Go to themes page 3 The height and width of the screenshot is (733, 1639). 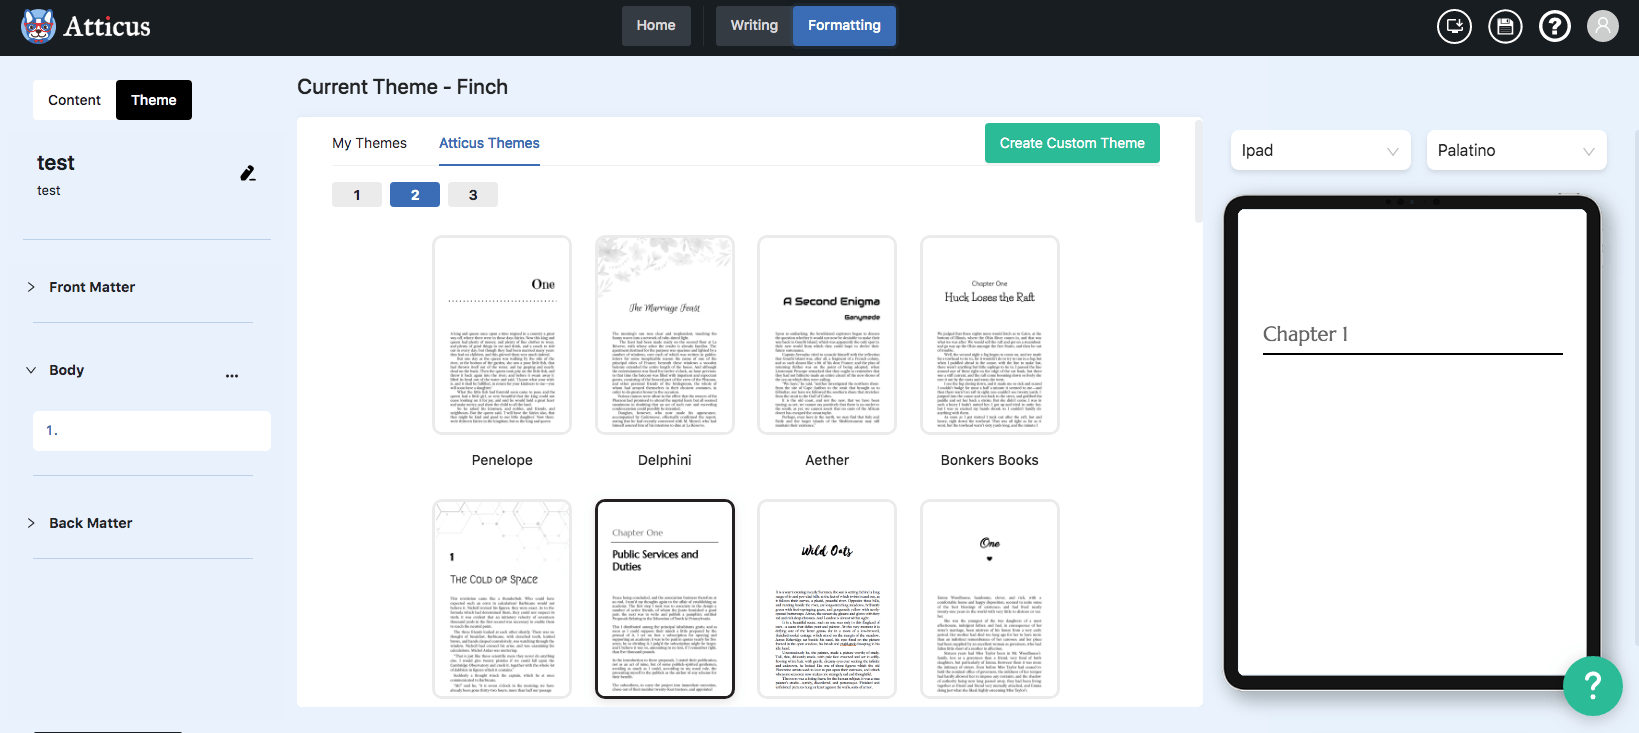point(473,195)
